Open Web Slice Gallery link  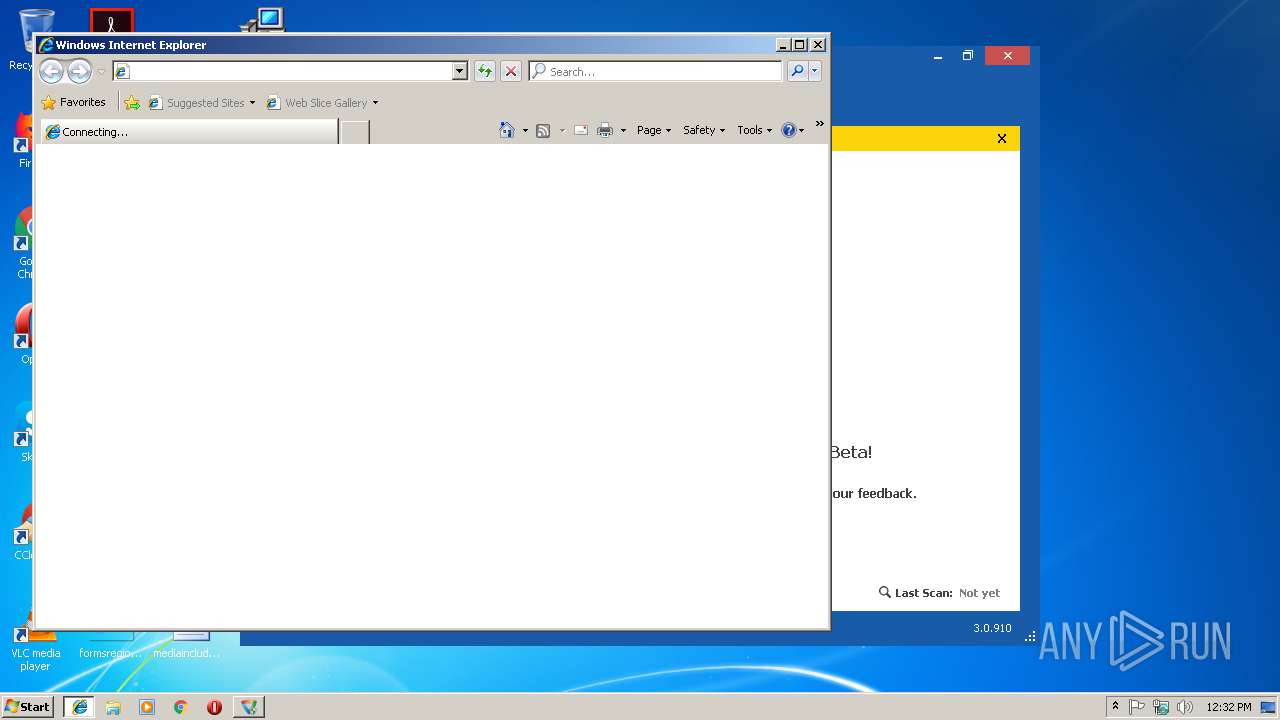coord(317,103)
